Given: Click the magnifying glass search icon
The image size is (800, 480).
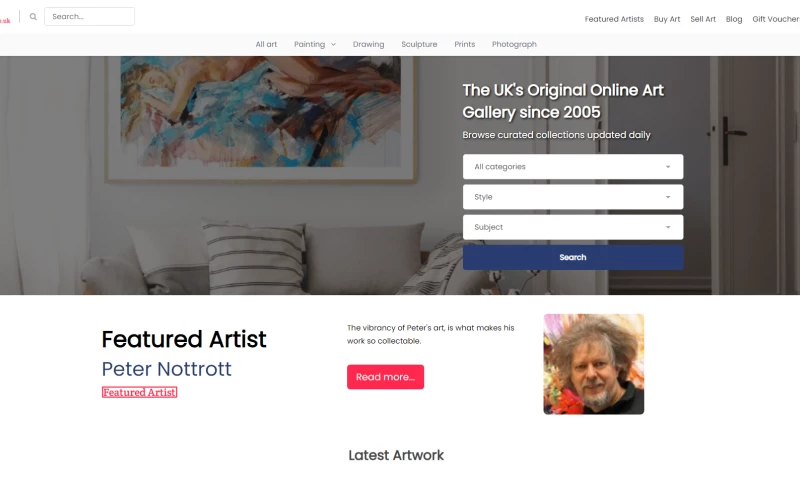Looking at the screenshot, I should pos(33,17).
